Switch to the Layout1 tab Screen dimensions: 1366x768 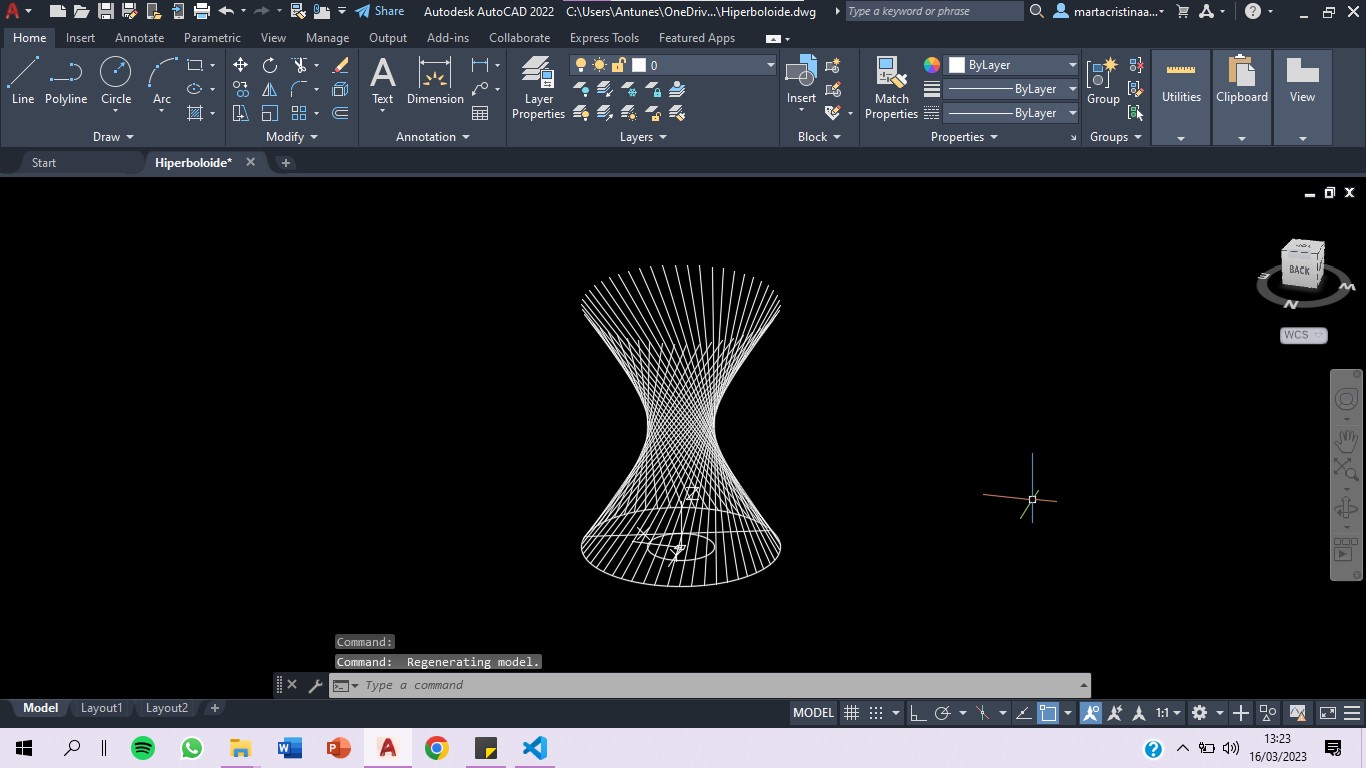point(101,708)
